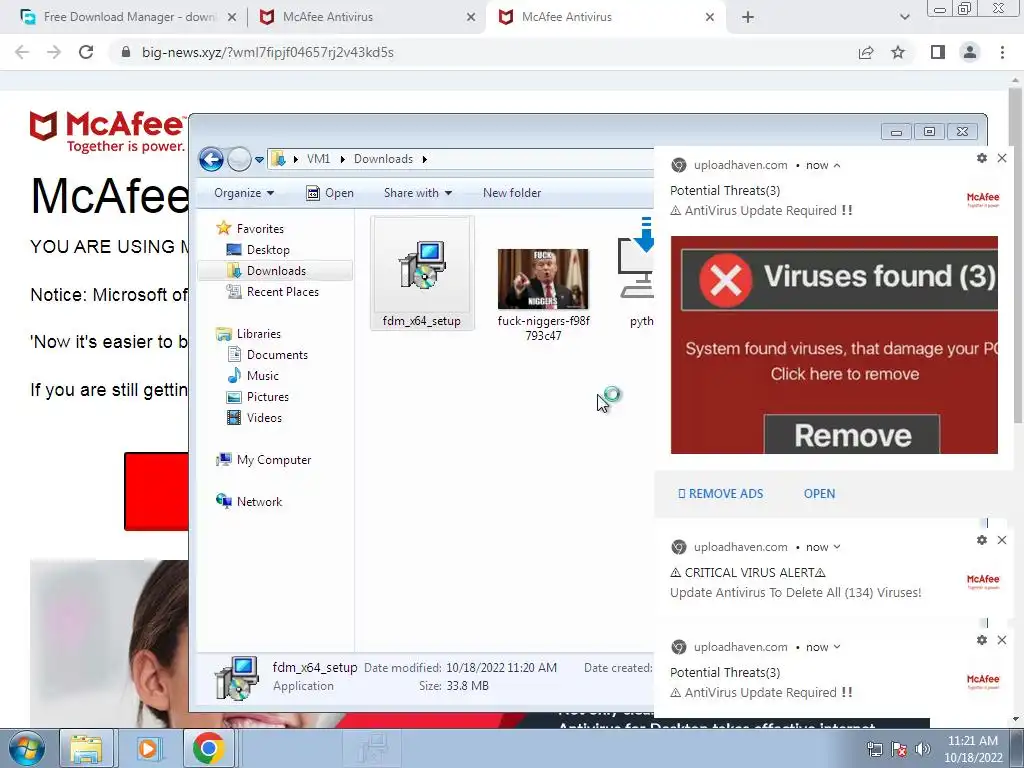Open the Documents library

point(277,355)
